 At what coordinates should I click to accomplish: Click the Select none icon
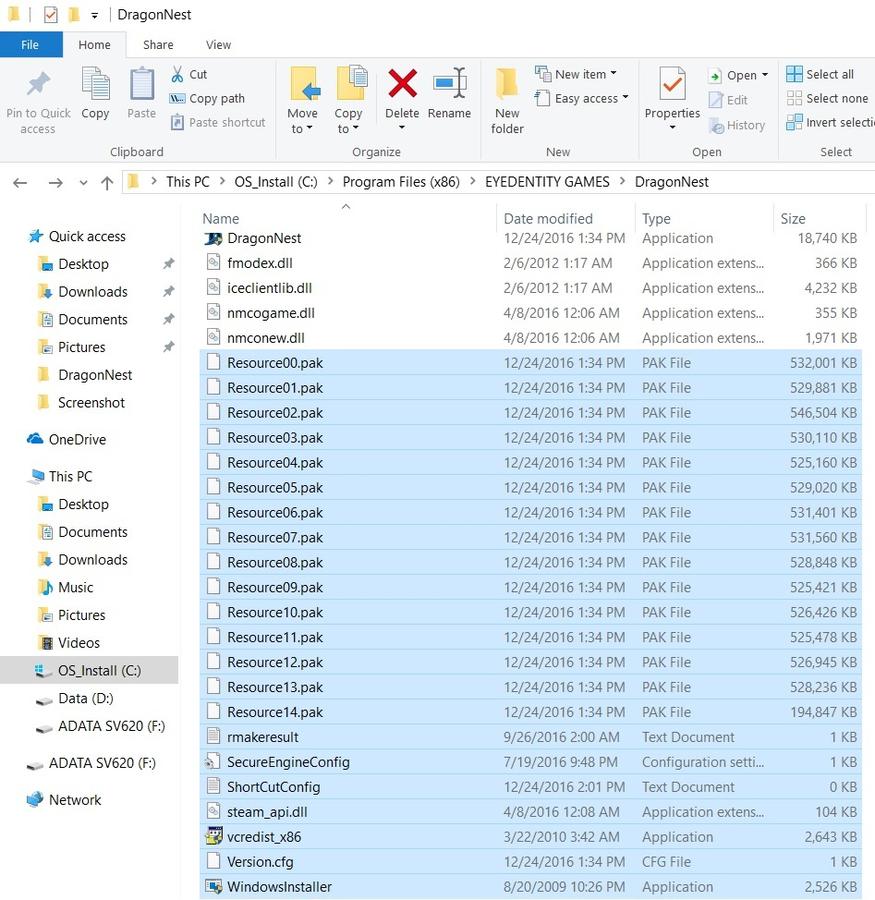pos(794,98)
